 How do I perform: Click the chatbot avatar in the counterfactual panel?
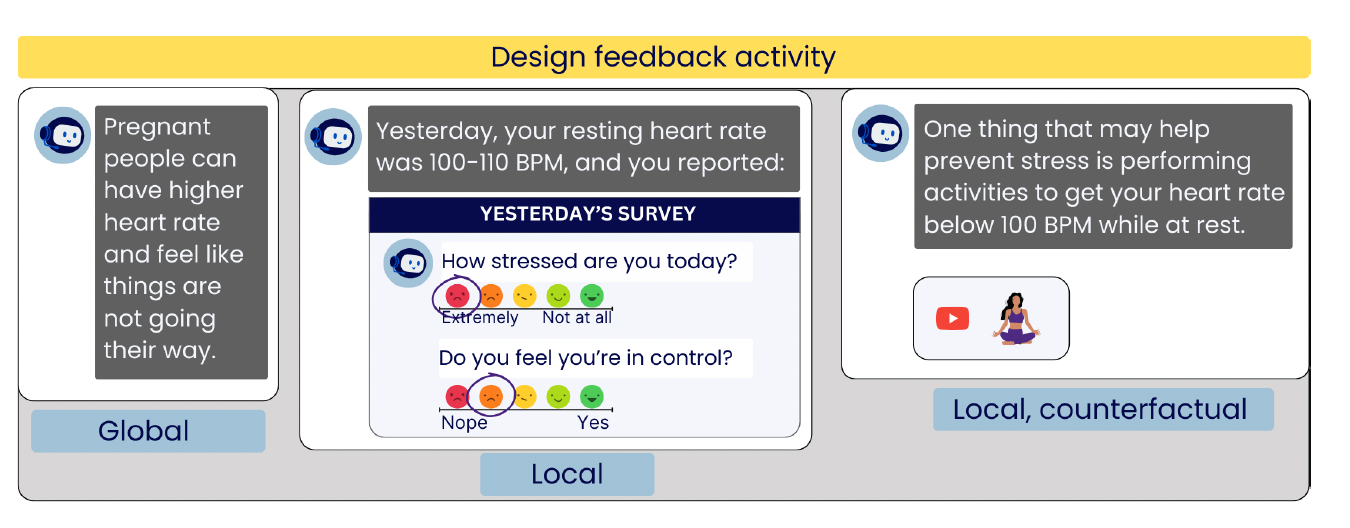point(881,134)
